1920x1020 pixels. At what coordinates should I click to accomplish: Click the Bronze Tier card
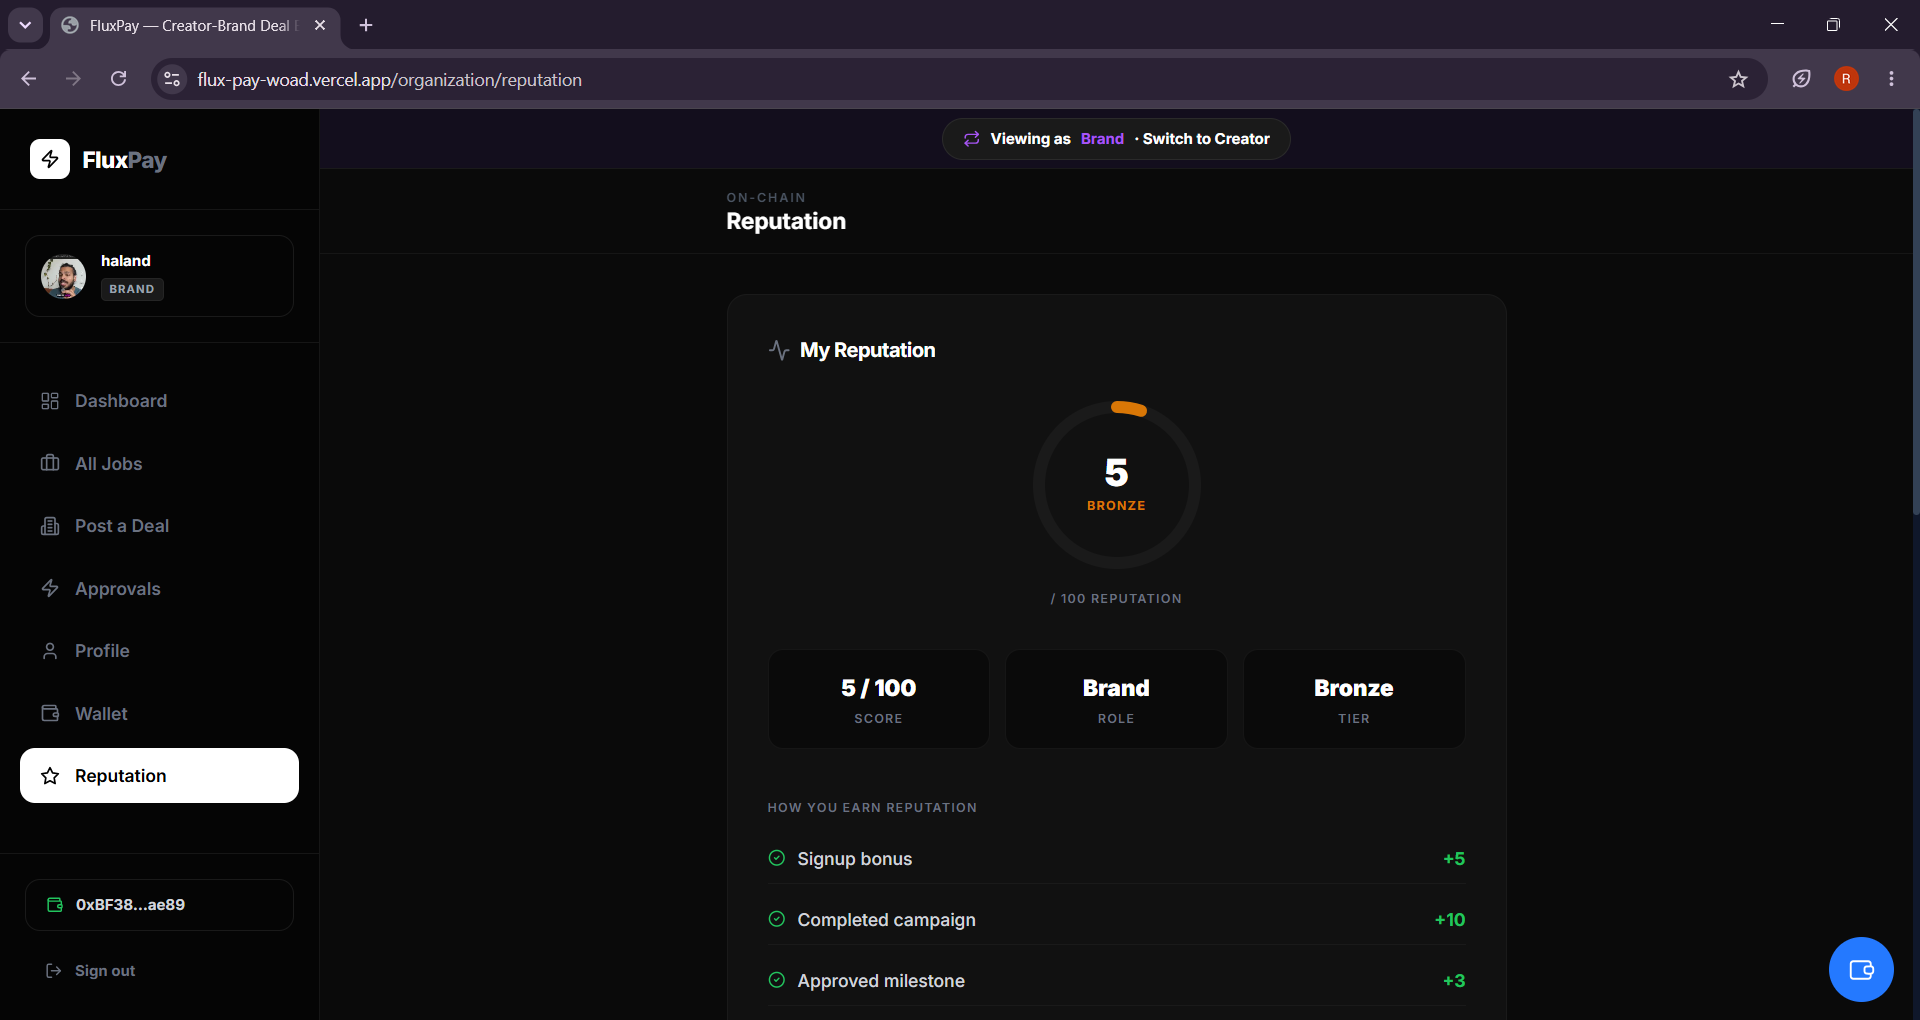[1354, 699]
